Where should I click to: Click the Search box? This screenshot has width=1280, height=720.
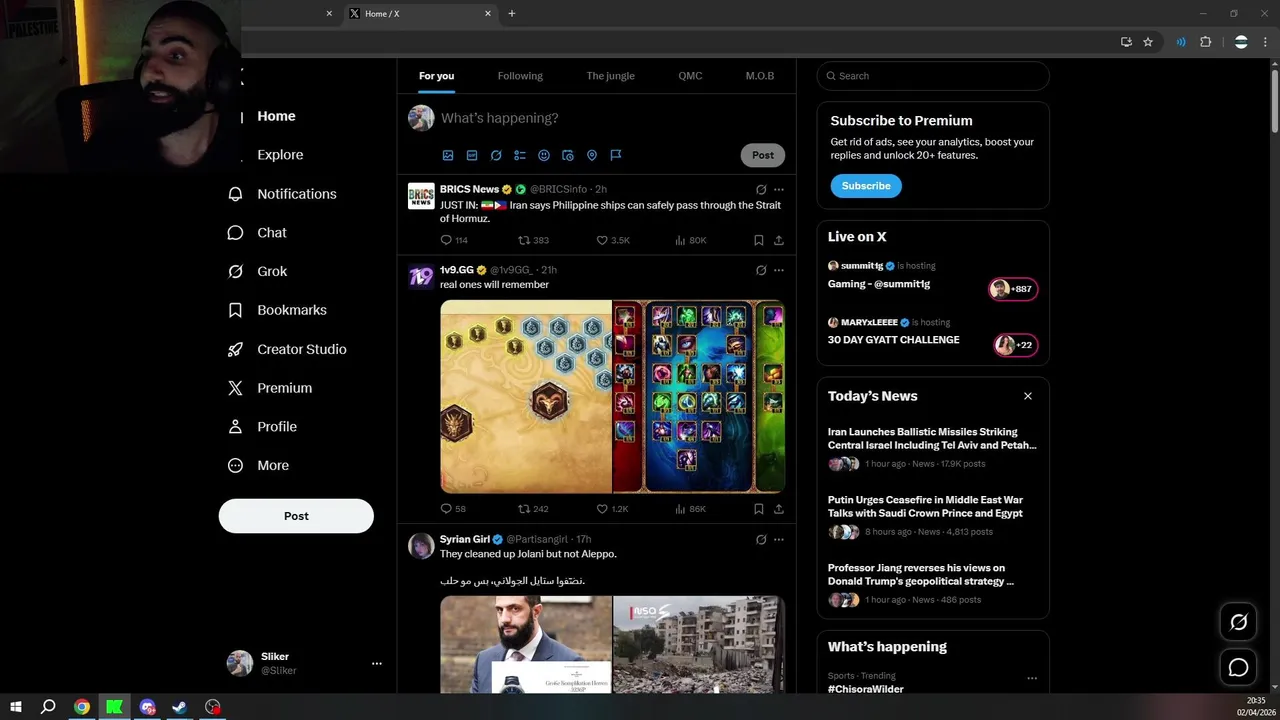pyautogui.click(x=933, y=76)
